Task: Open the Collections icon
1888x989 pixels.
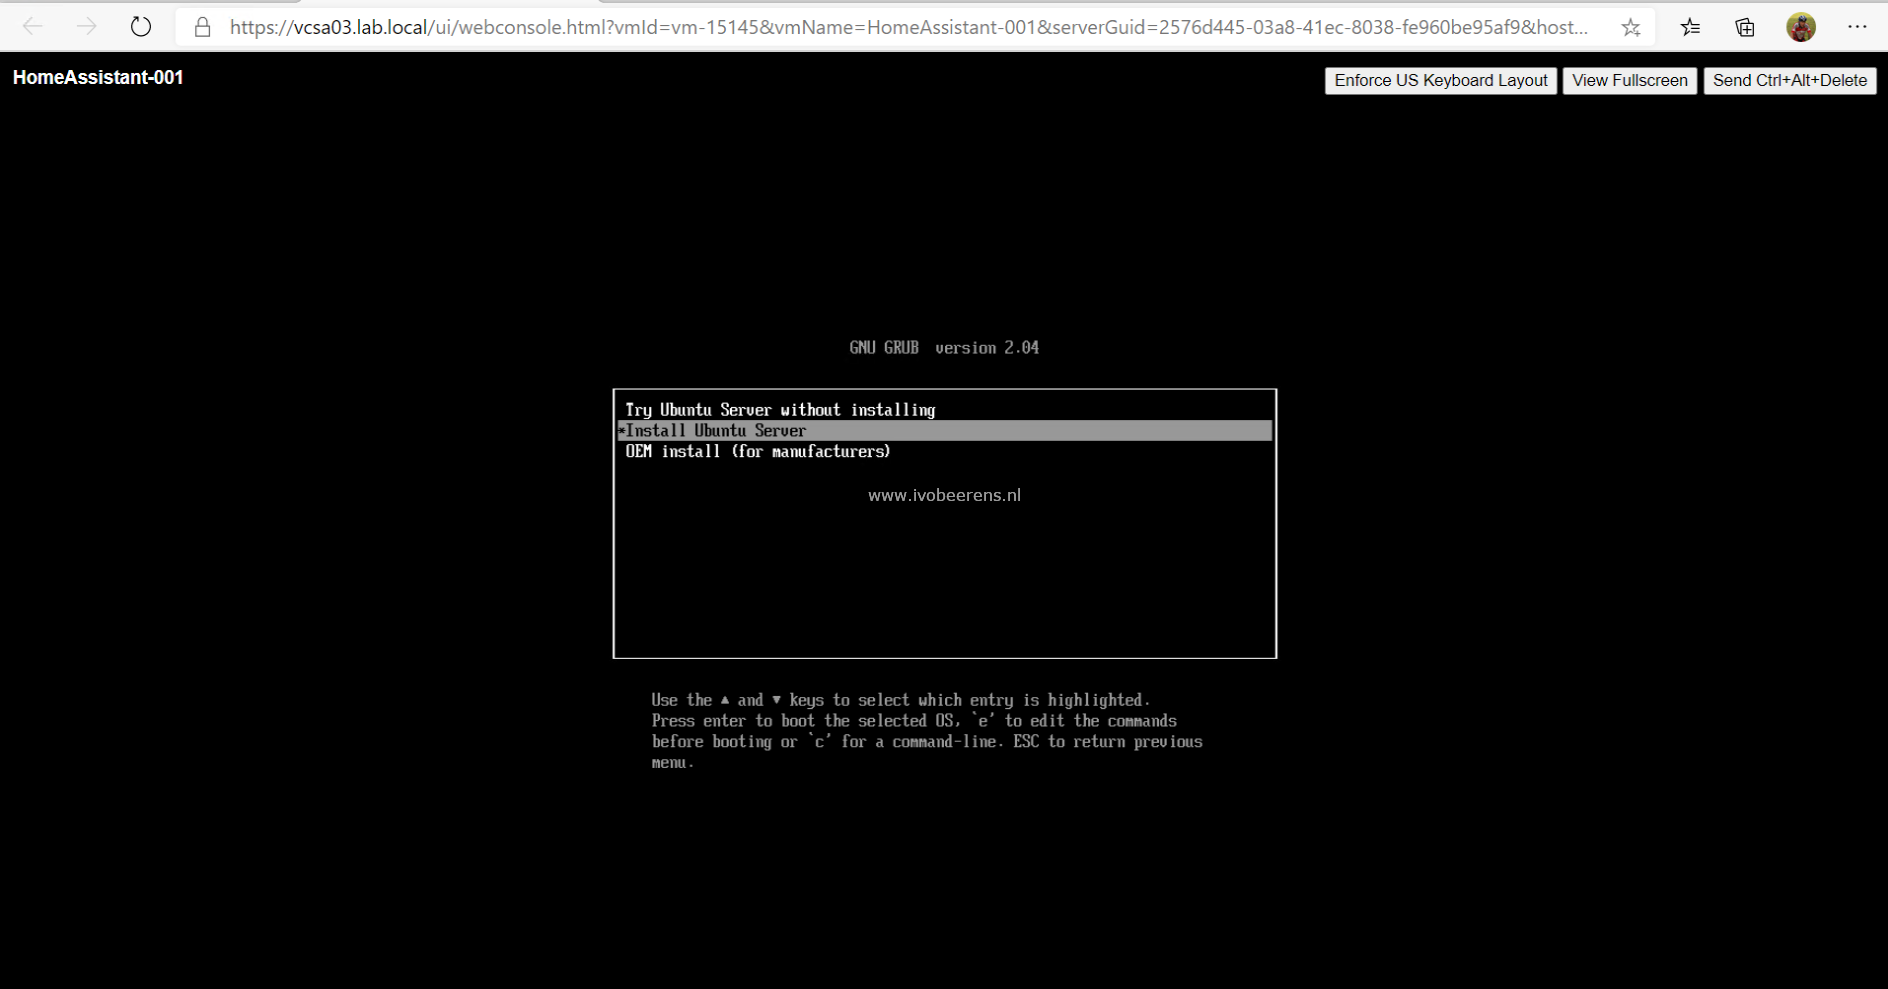Action: [x=1745, y=28]
